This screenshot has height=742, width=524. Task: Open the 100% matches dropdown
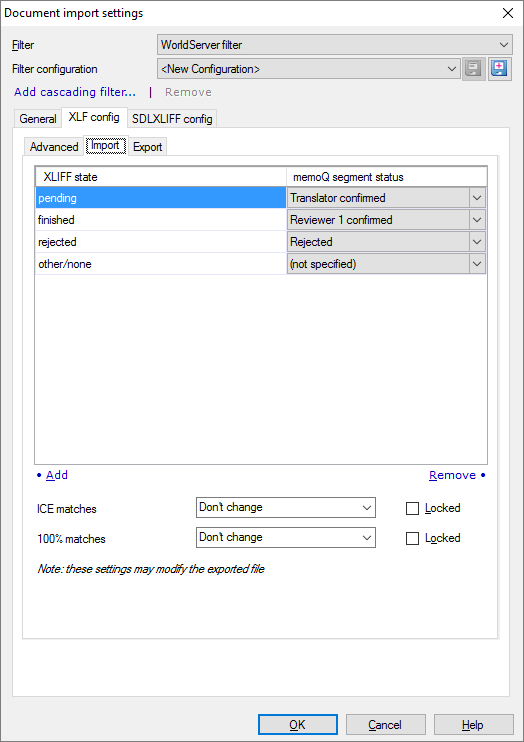[286, 538]
